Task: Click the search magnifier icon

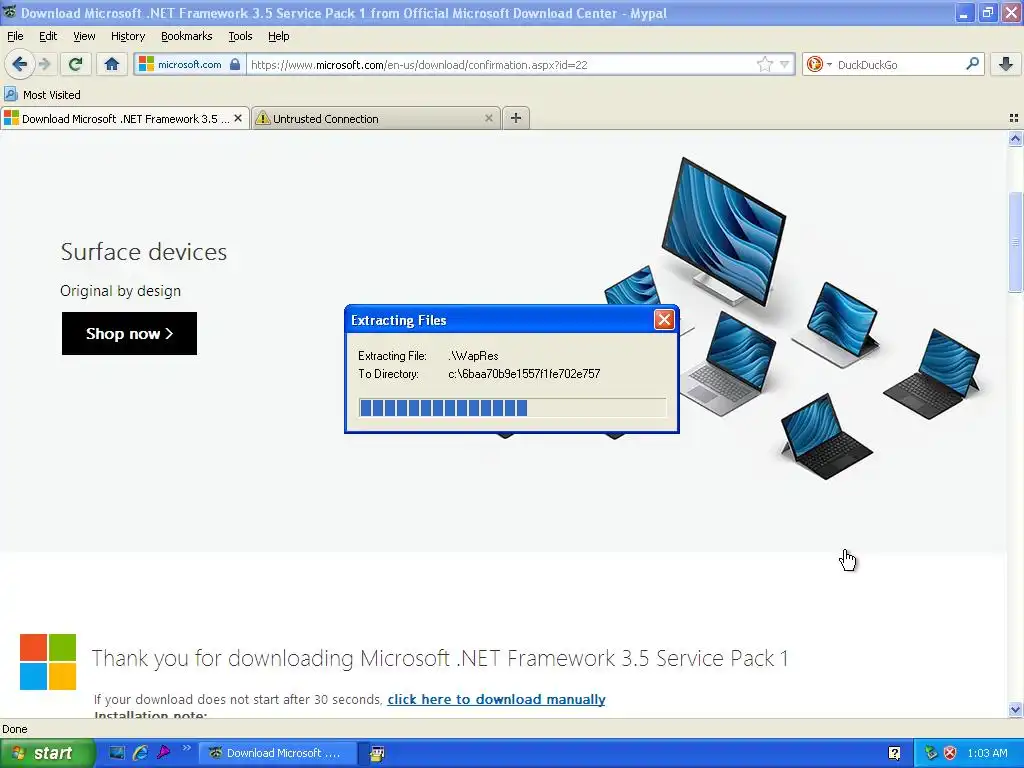Action: pyautogui.click(x=972, y=63)
